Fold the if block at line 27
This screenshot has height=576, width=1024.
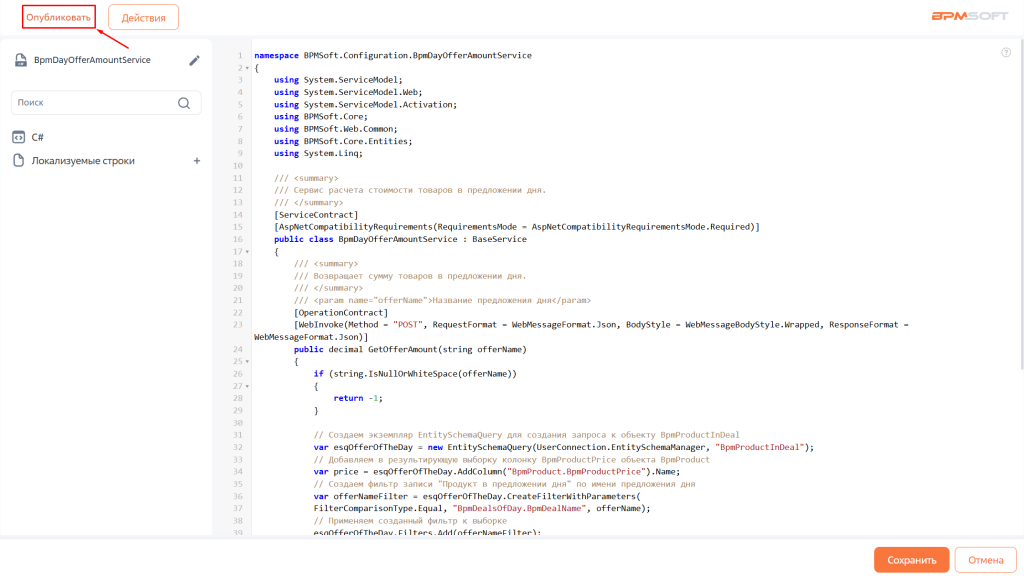pos(246,386)
